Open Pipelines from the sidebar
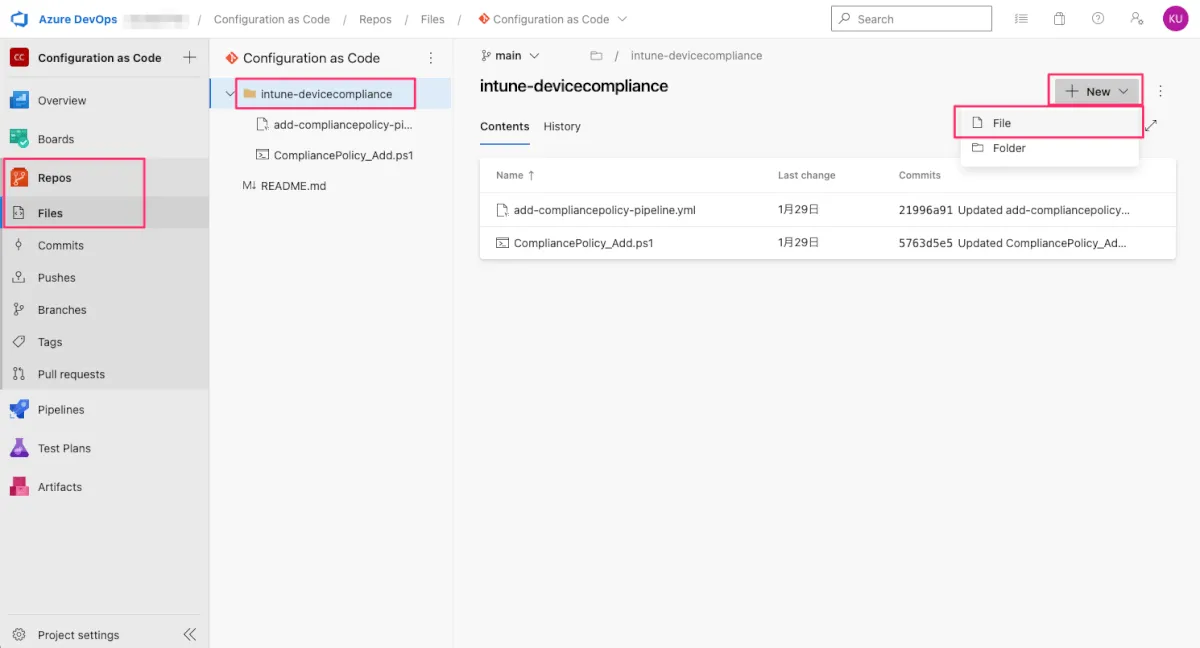The image size is (1200, 648). coord(60,410)
